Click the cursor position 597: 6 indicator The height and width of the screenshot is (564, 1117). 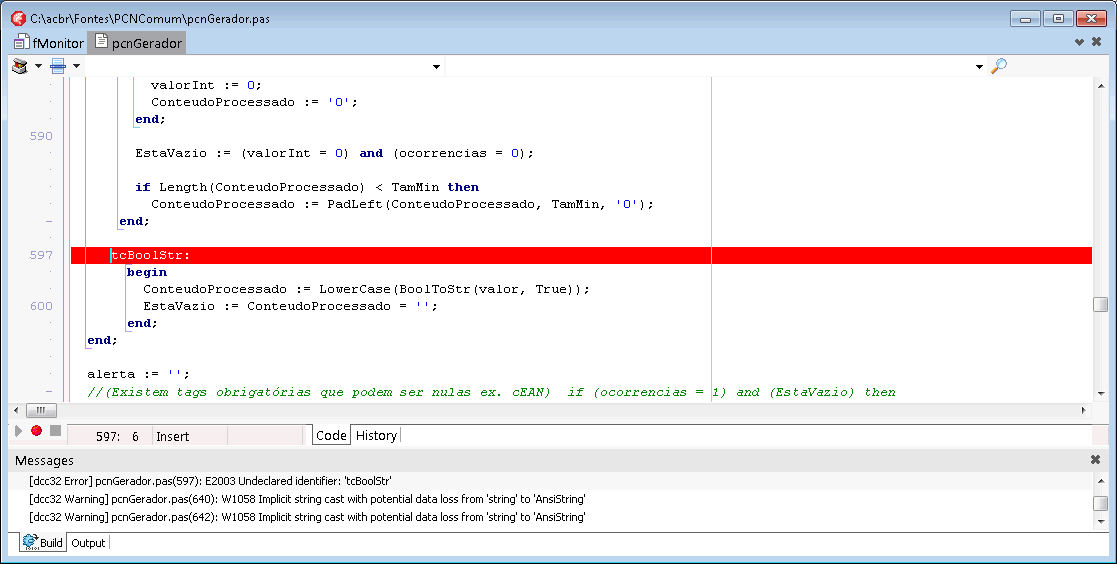click(118, 437)
